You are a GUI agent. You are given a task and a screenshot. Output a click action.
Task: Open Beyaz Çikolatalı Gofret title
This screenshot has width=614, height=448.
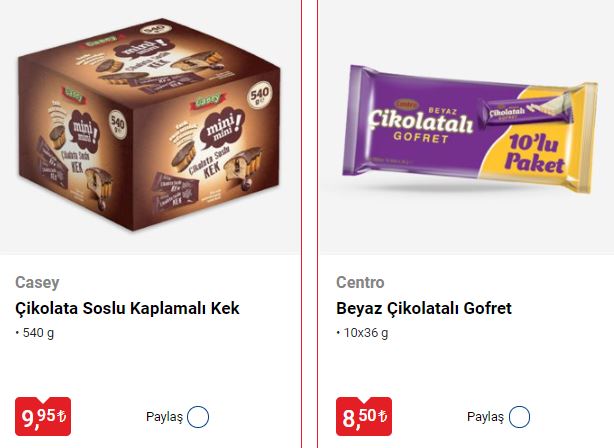click(x=424, y=308)
